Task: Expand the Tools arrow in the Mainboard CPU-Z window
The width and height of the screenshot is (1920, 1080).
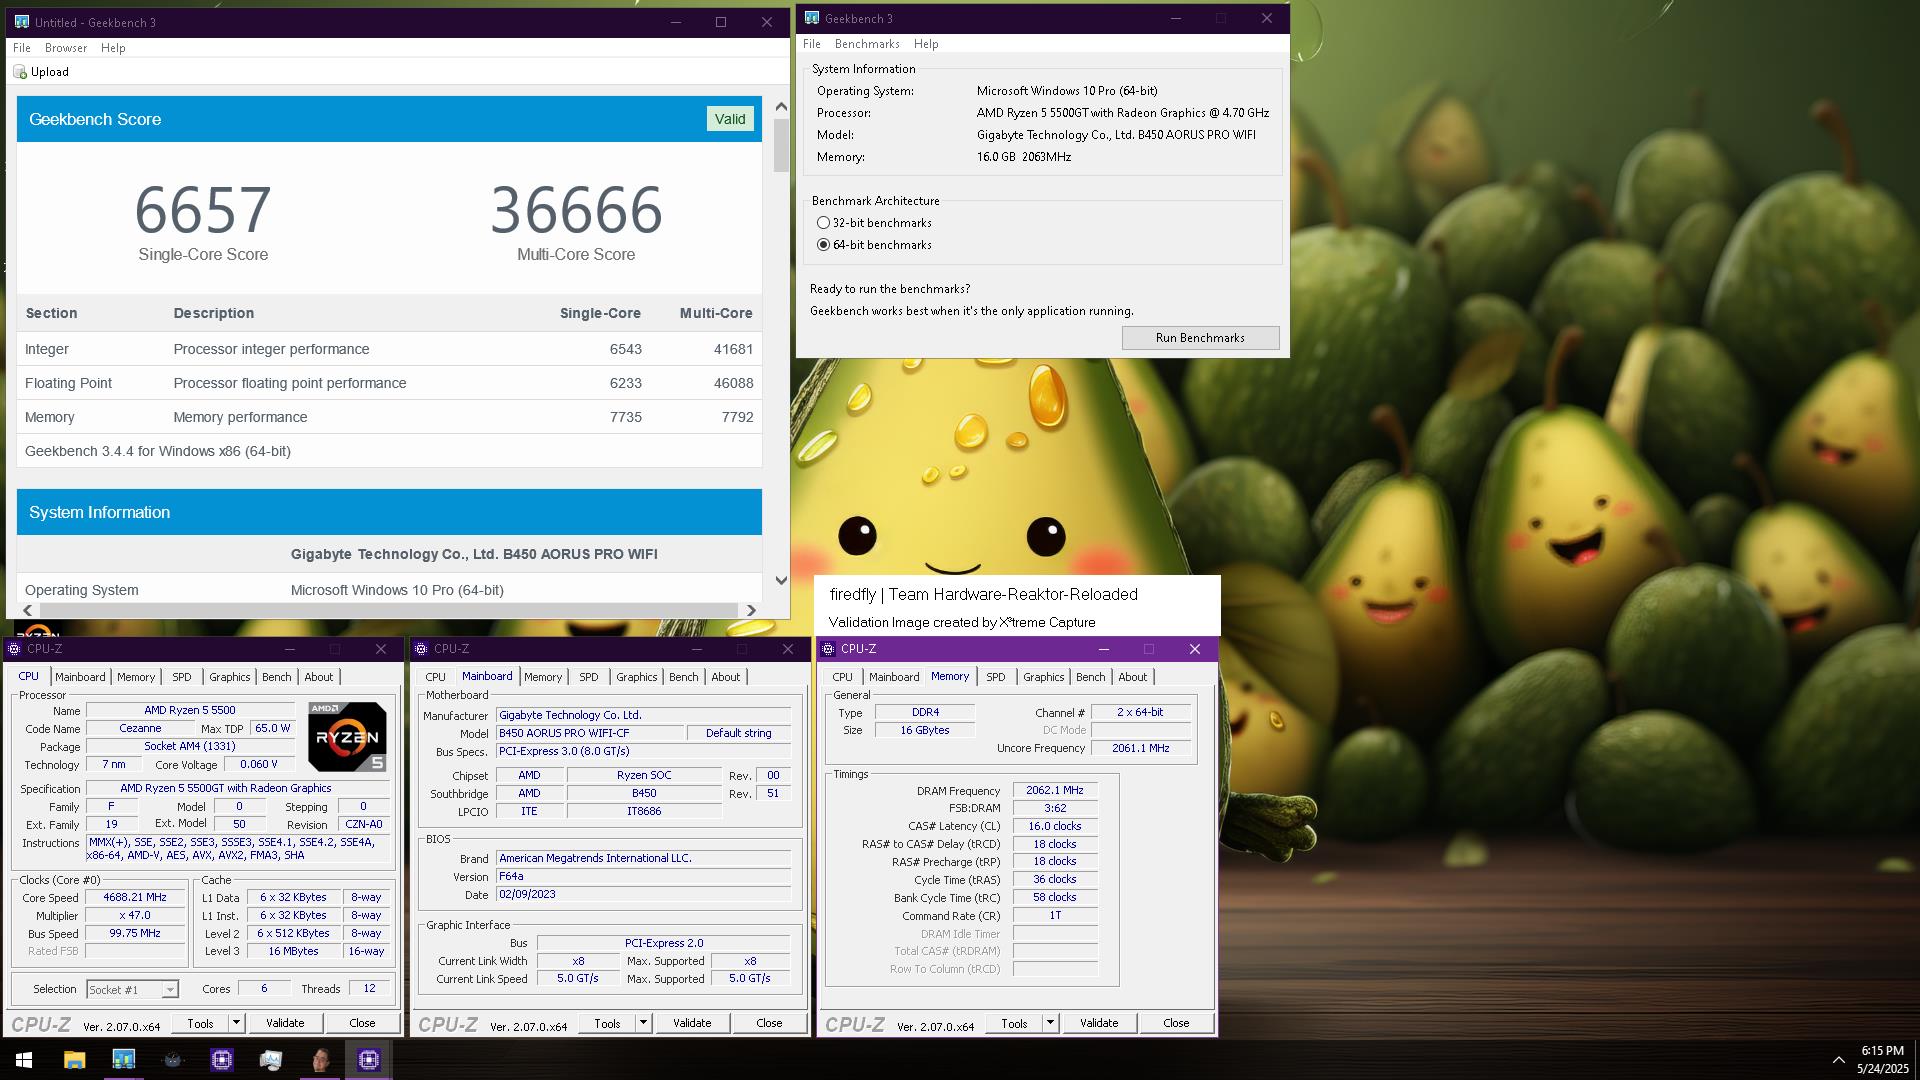Action: click(643, 1023)
